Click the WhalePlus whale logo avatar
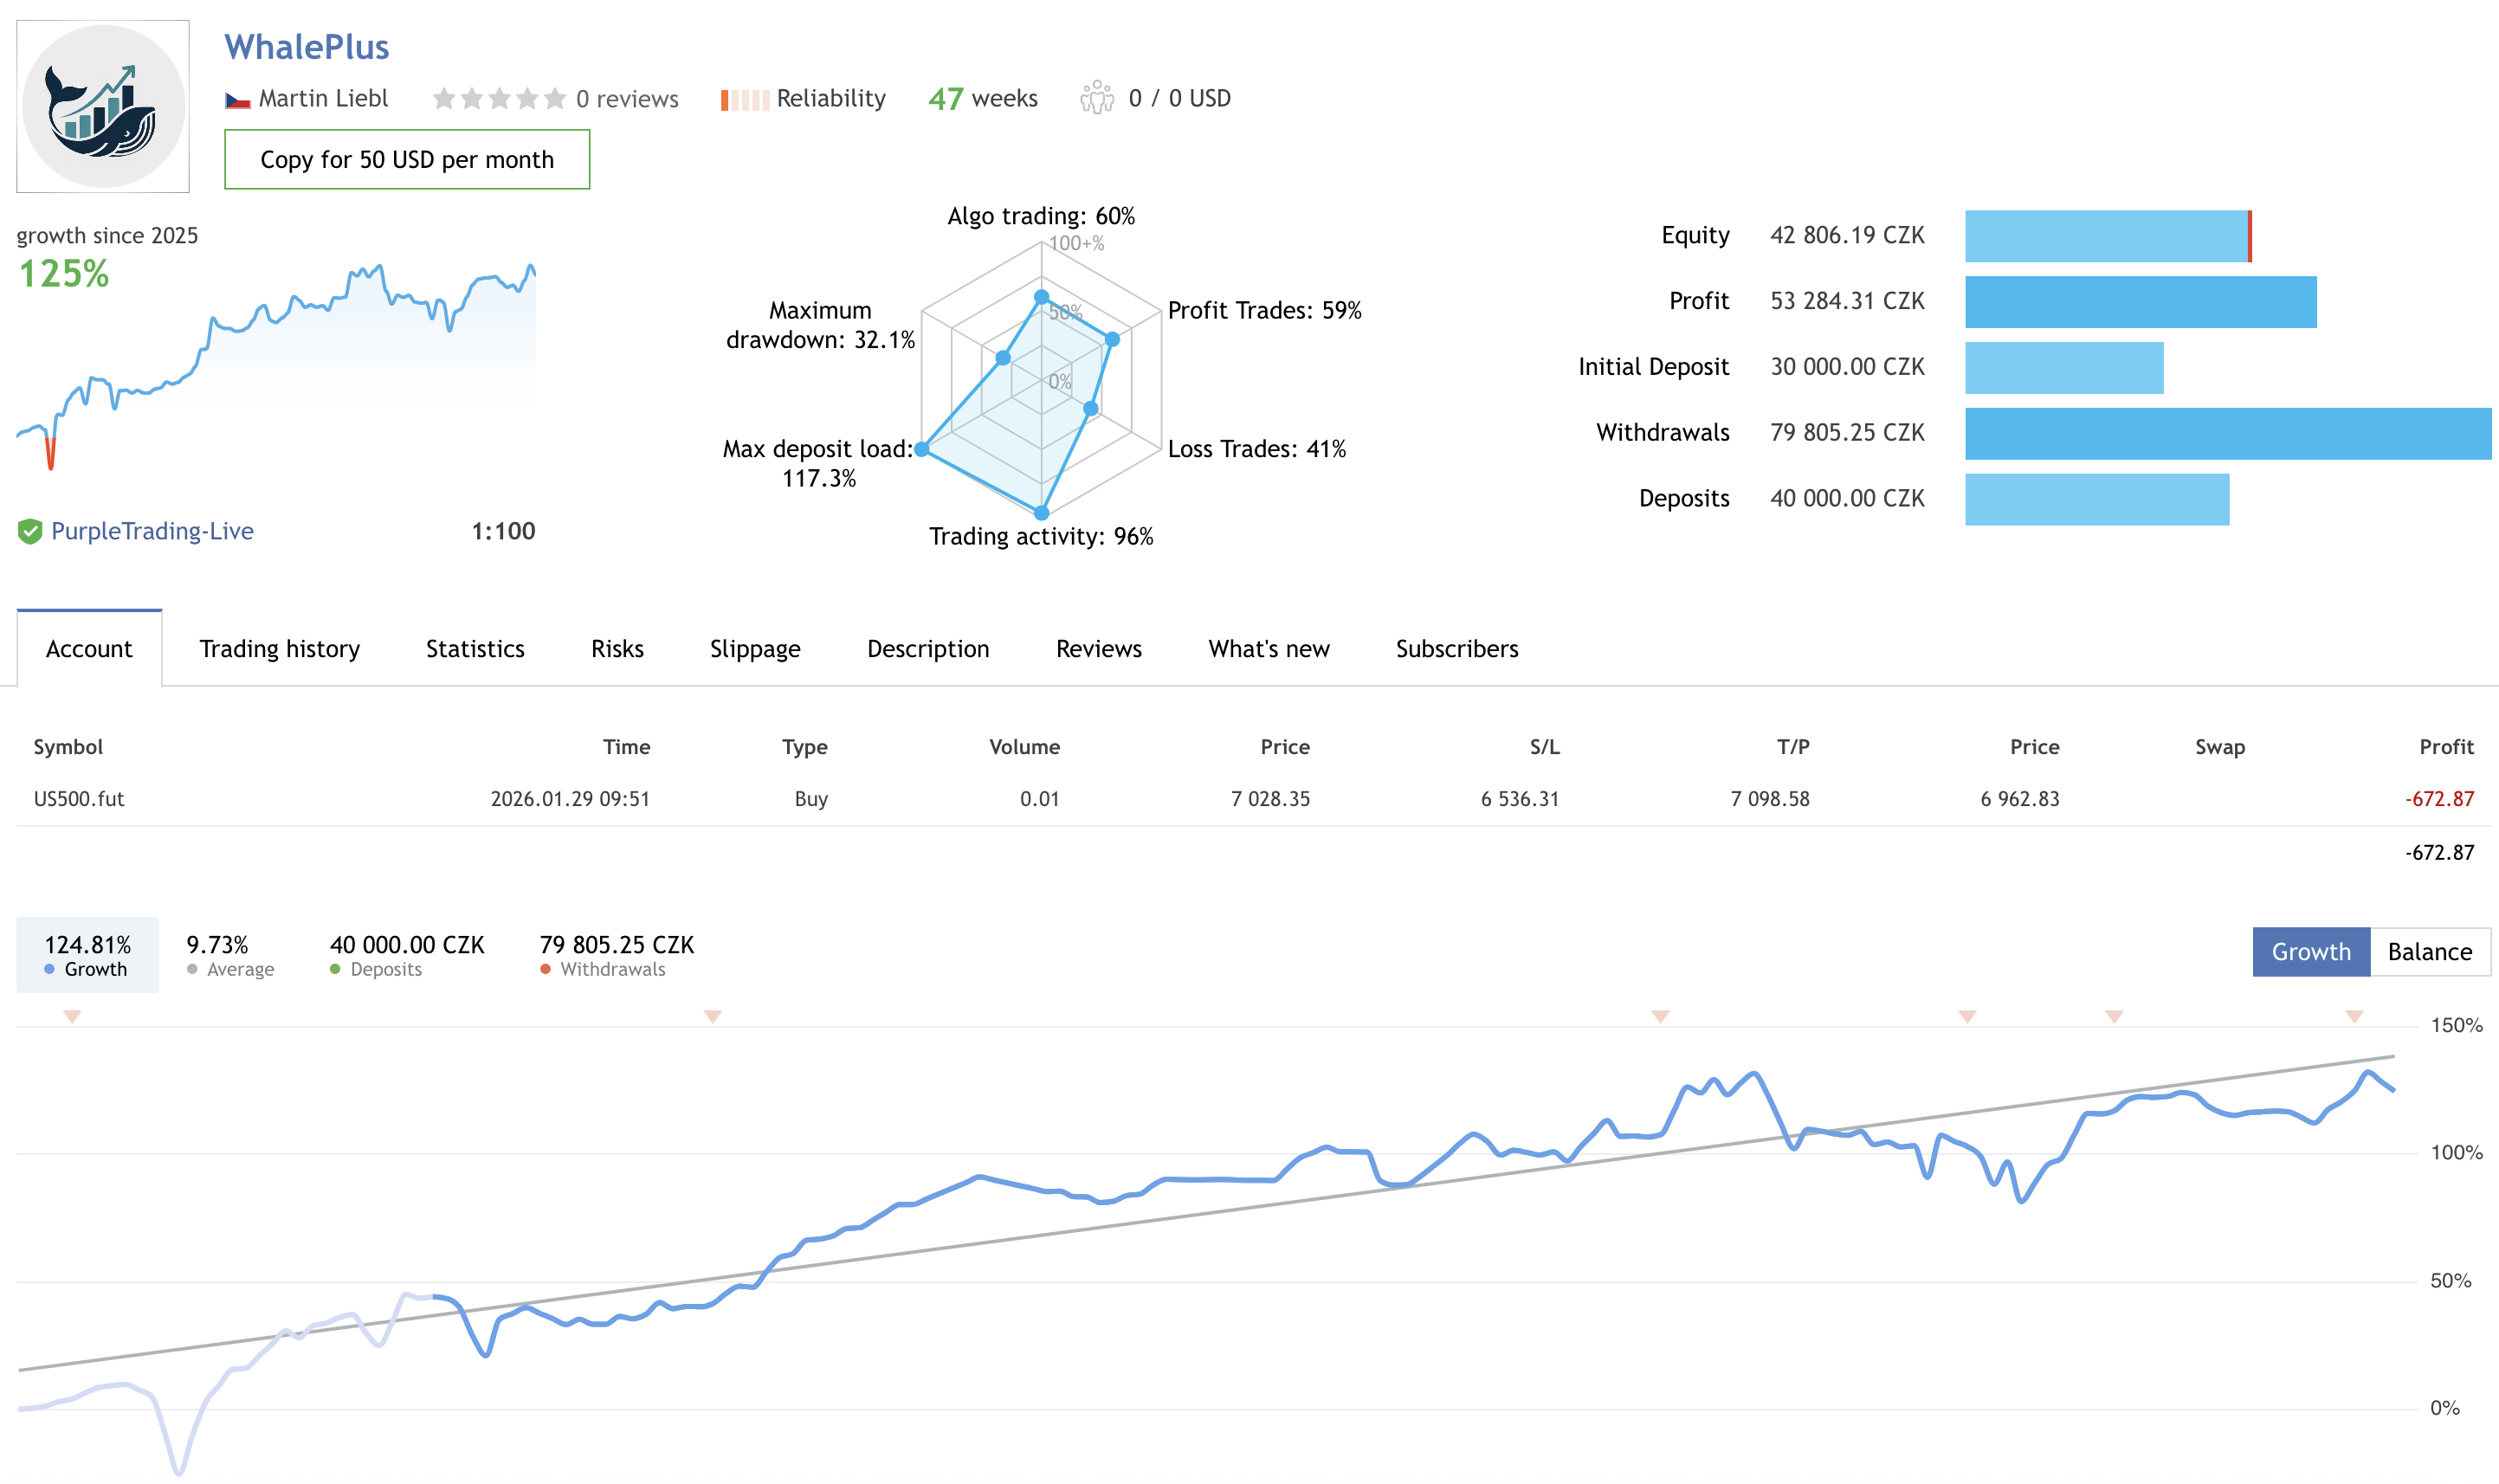Image resolution: width=2499 pixels, height=1484 pixels. click(x=103, y=103)
